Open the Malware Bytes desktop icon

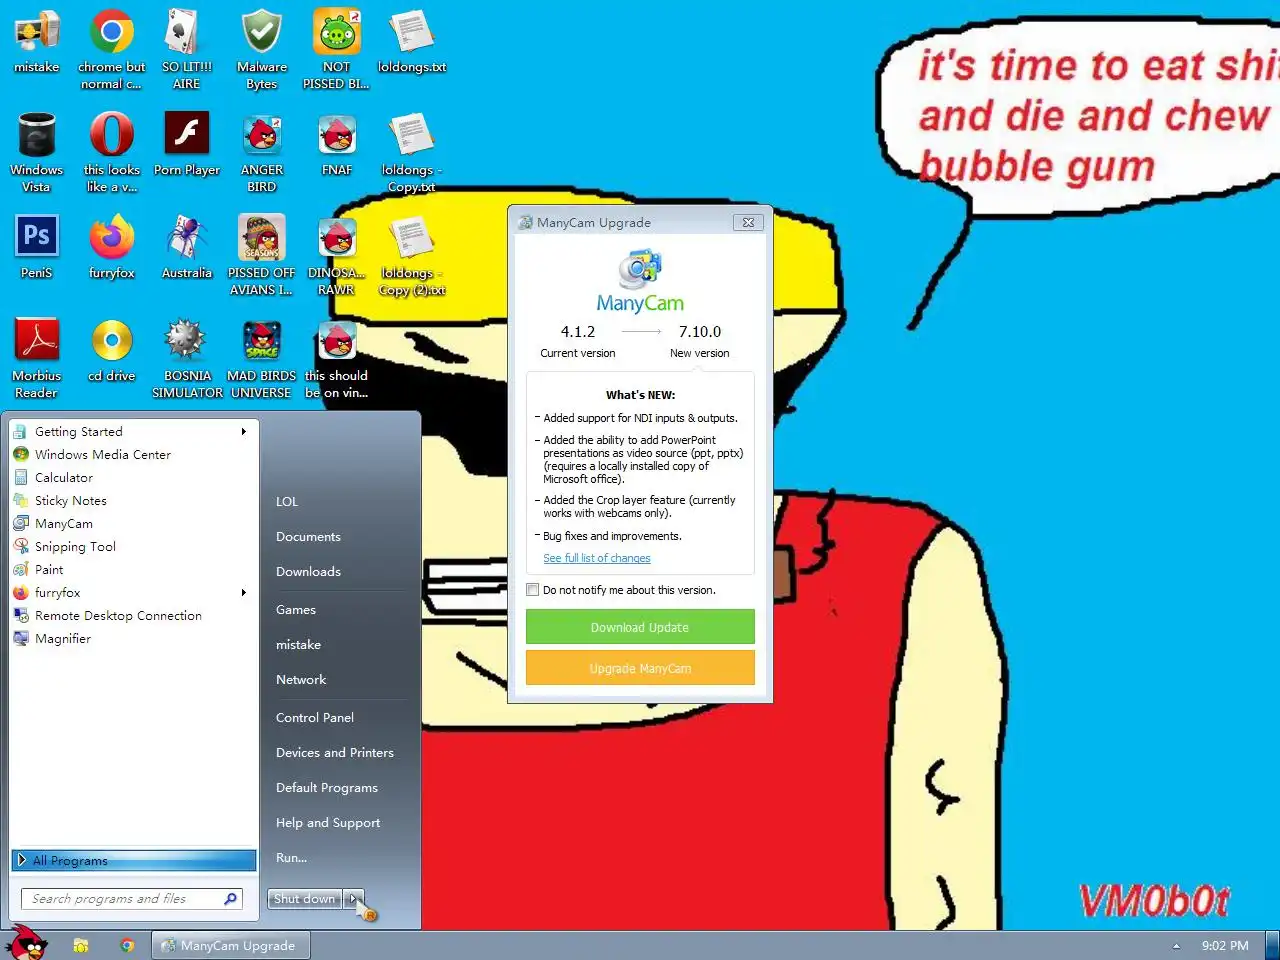point(261,49)
